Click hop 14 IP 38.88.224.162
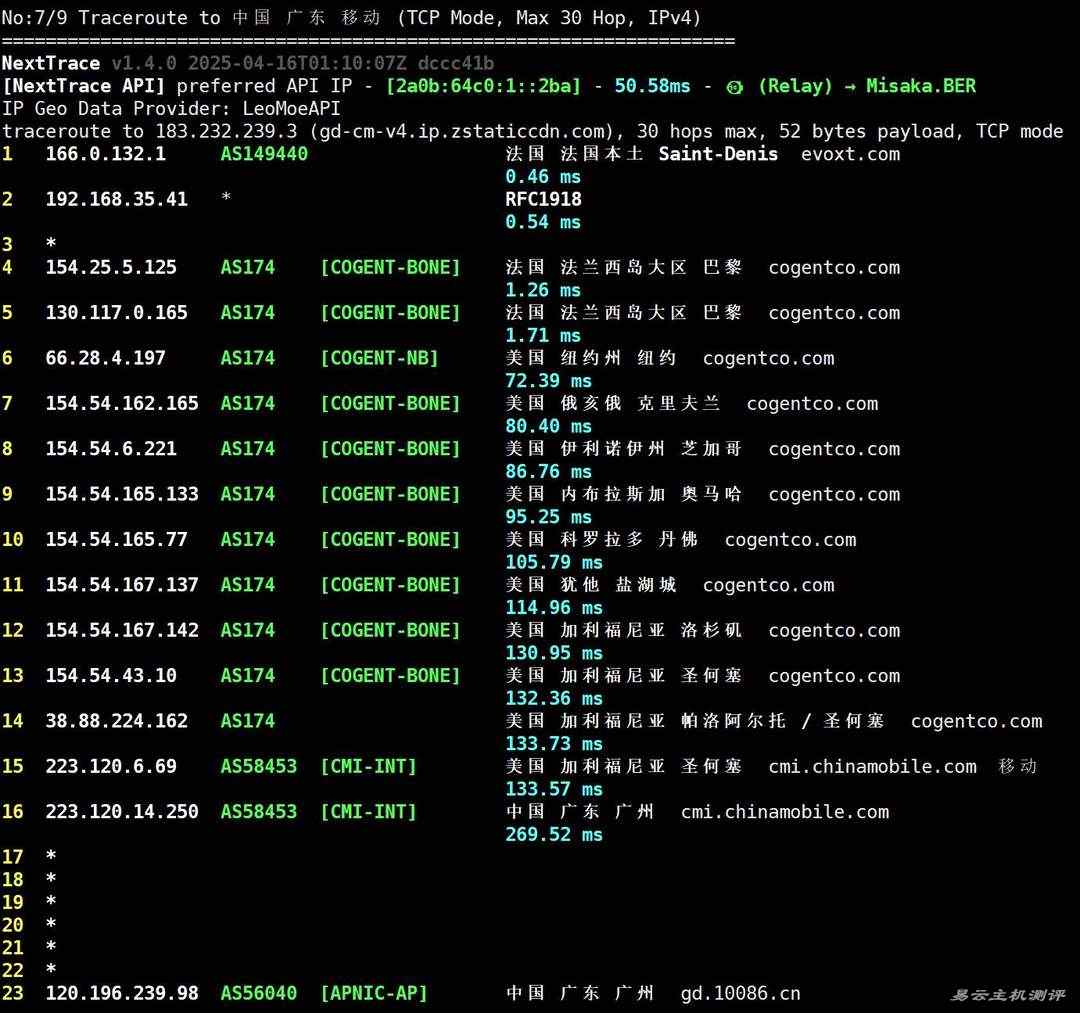Screen dimensions: 1080x1013 [116, 721]
